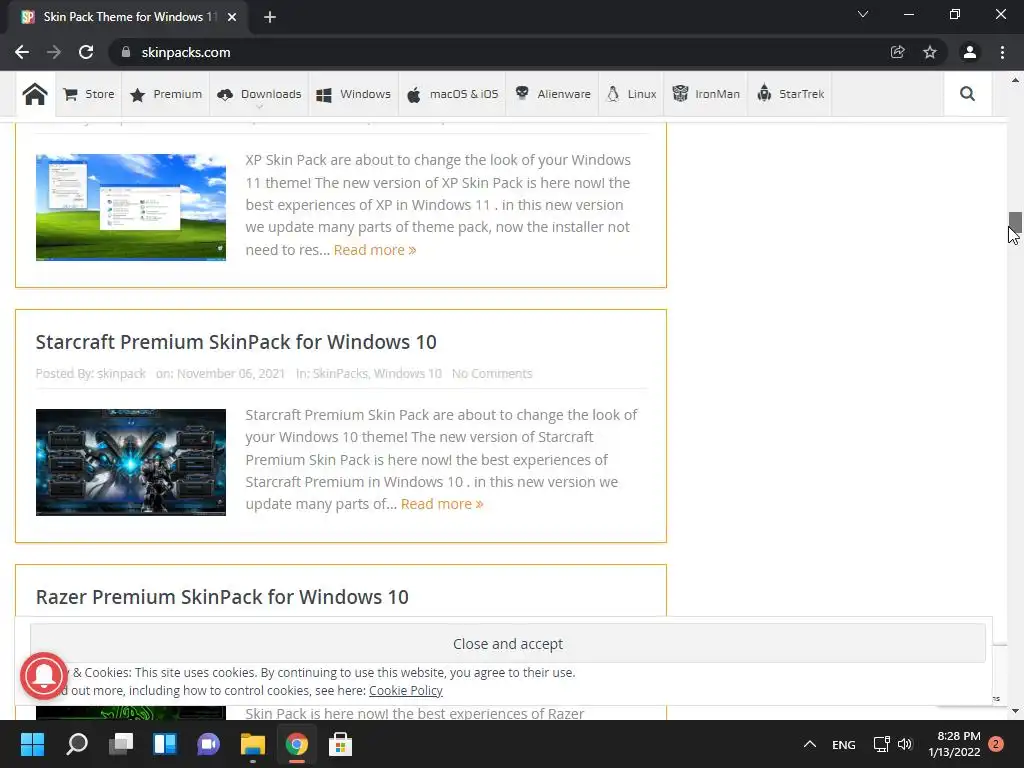This screenshot has width=1024, height=768.
Task: Click Close and accept cookies button
Action: 507,644
